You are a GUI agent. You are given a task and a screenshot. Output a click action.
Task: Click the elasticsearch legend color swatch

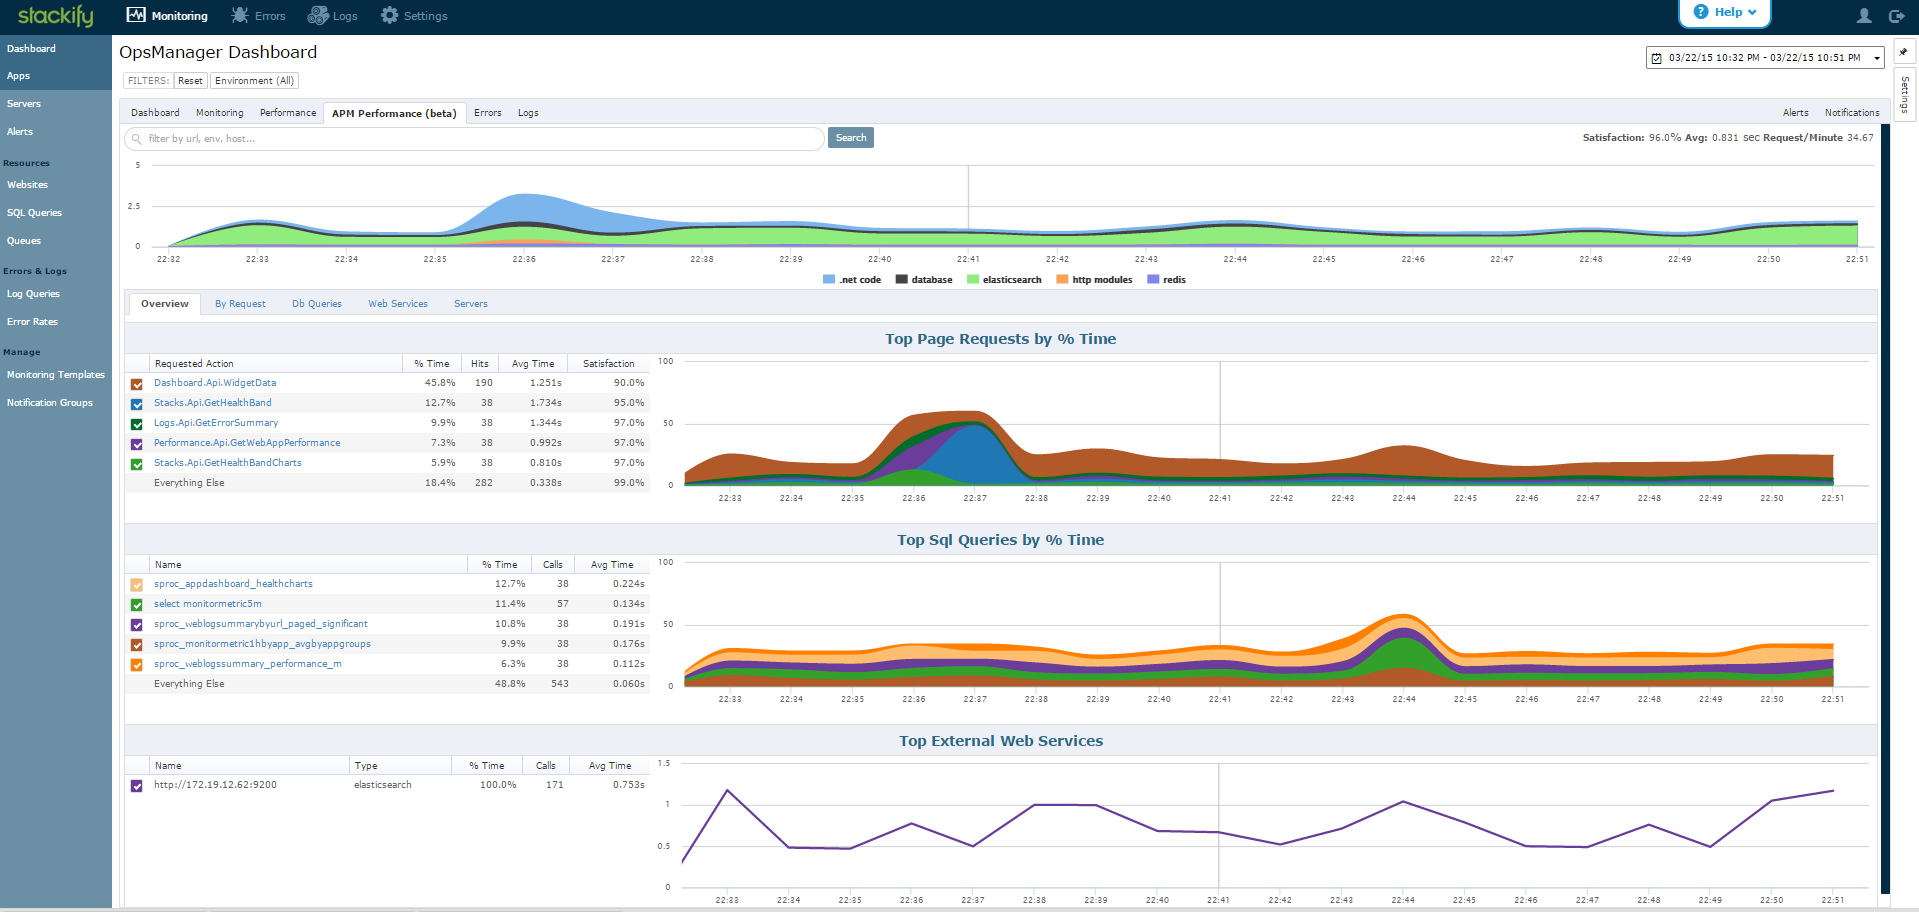pyautogui.click(x=973, y=280)
